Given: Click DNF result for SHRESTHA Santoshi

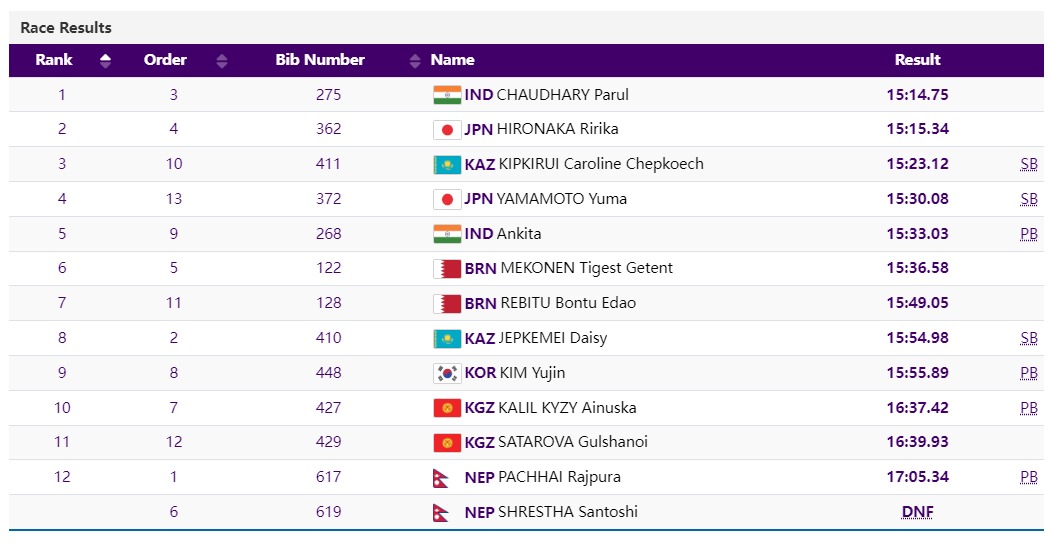Looking at the screenshot, I should (x=917, y=512).
